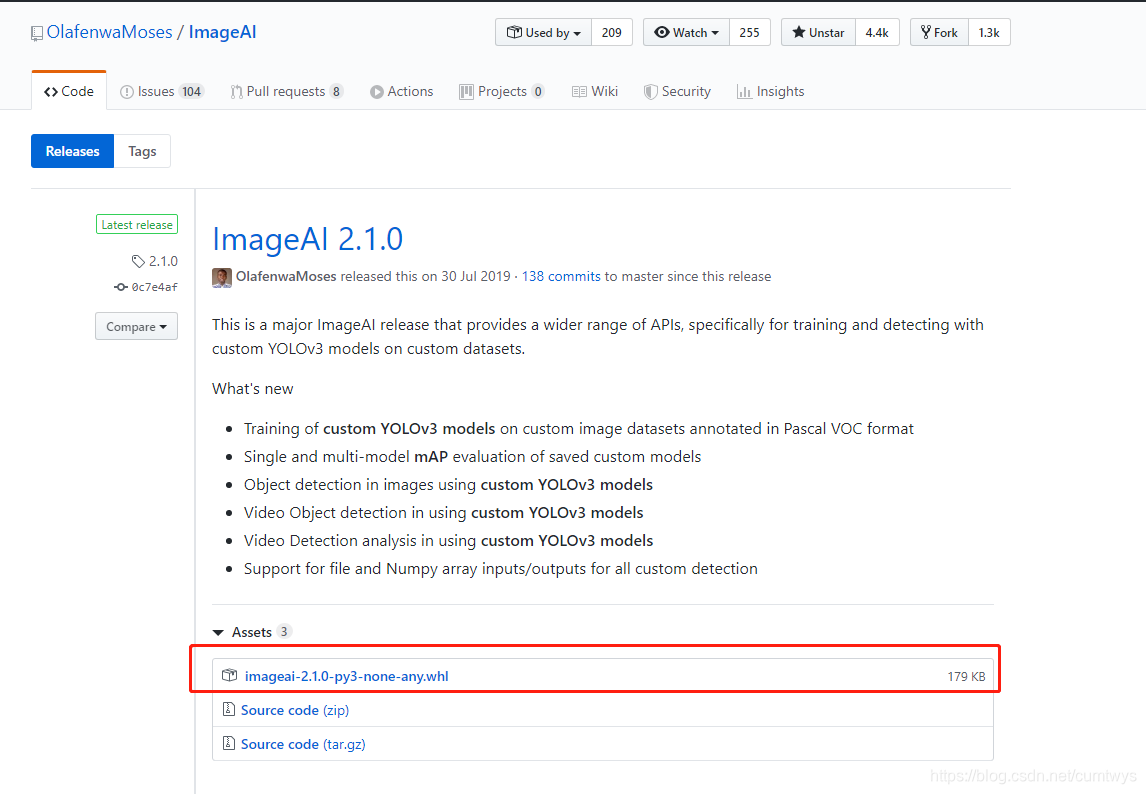Click the Assets count badge 3
1146x794 pixels.
(284, 631)
